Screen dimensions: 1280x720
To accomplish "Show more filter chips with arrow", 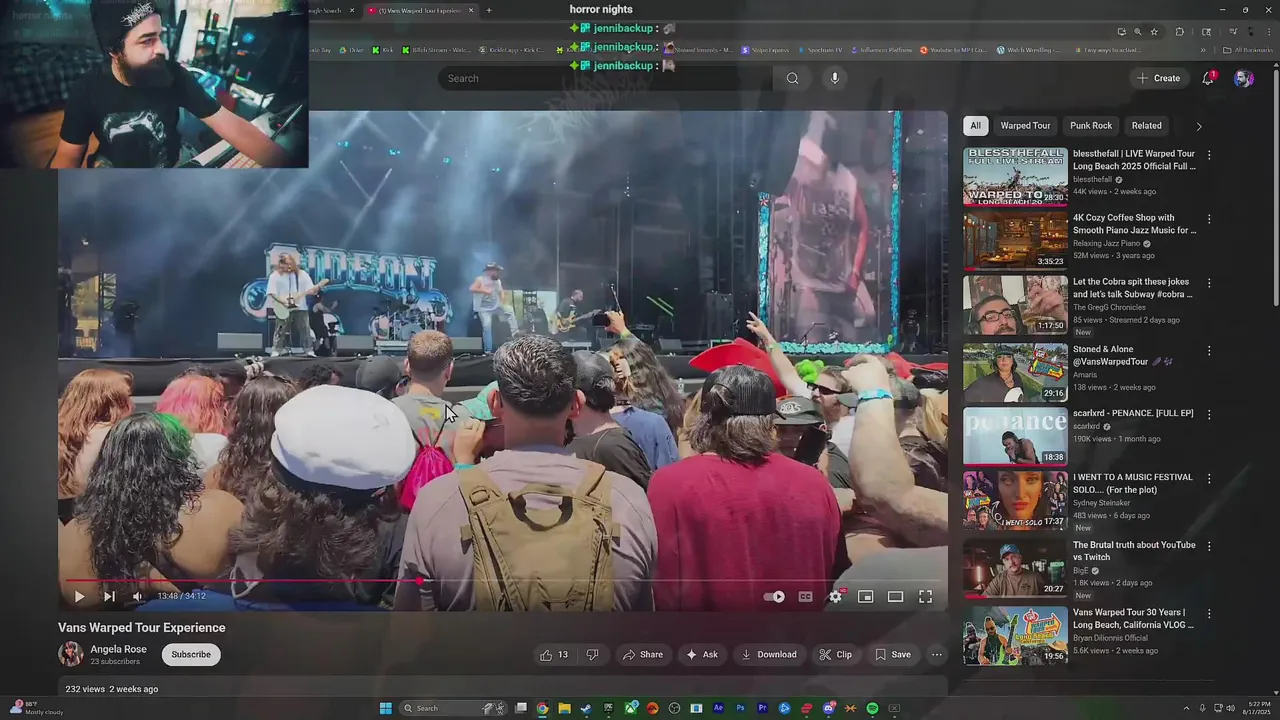I will click(x=1199, y=126).
